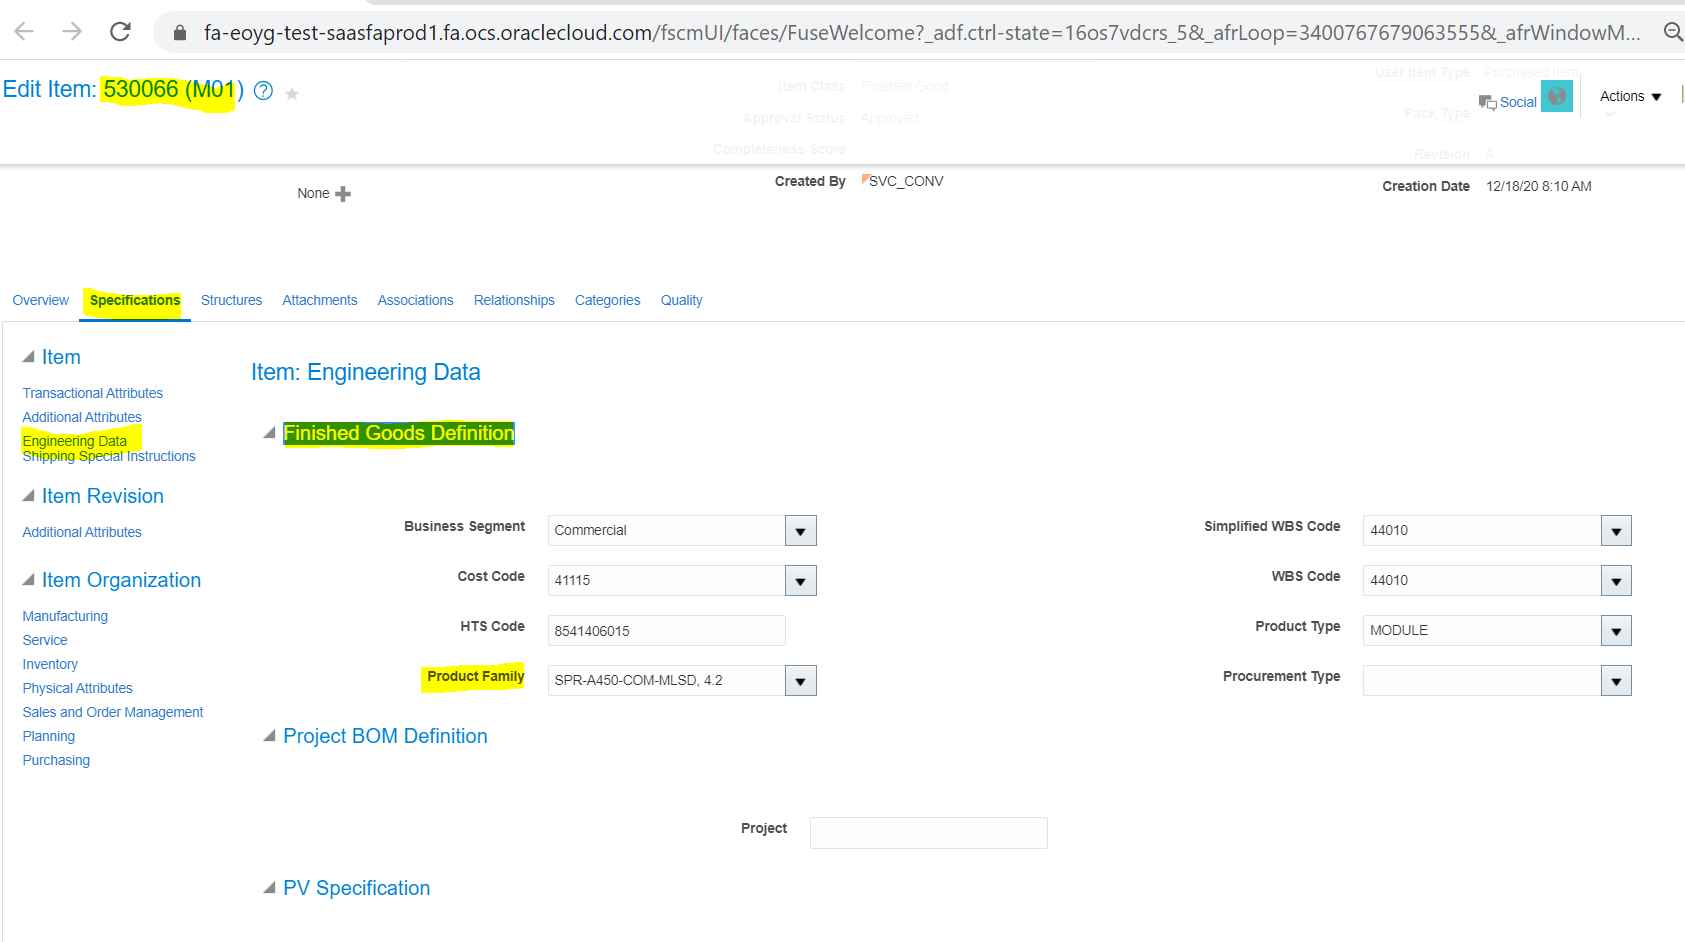Reload the page with the refresh icon
Screen dimensions: 1685x942
[119, 30]
